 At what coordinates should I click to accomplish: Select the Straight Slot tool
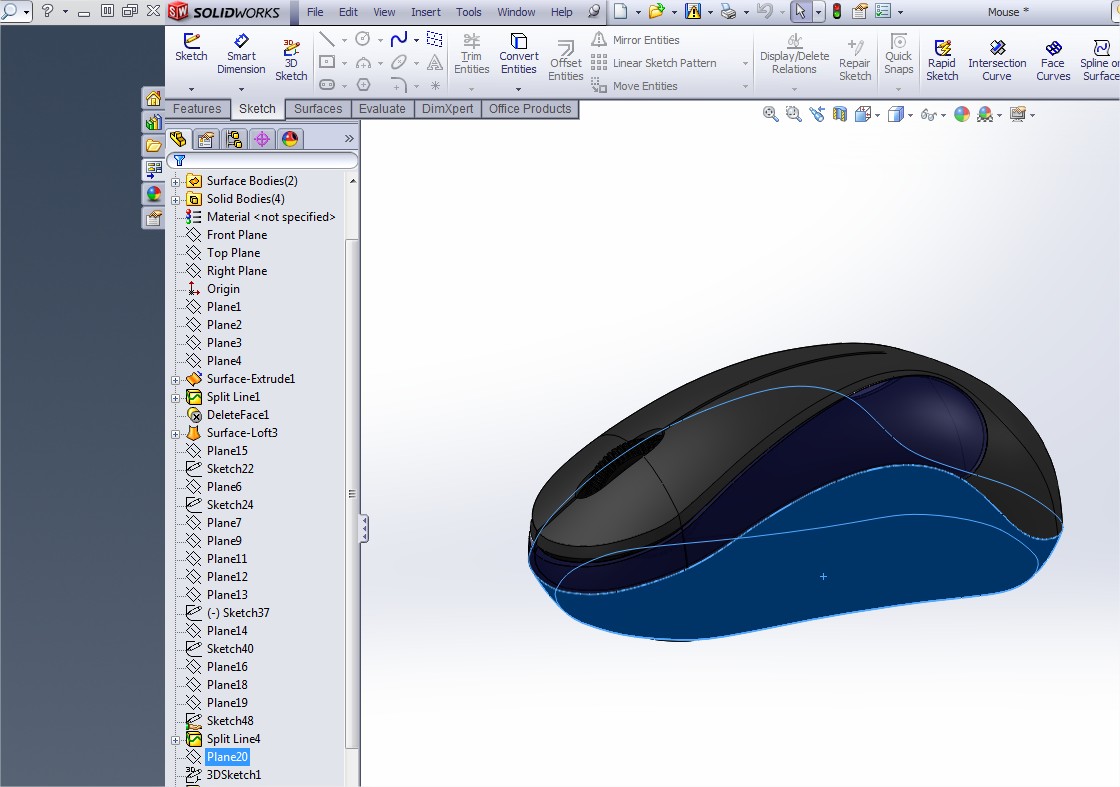(327, 85)
